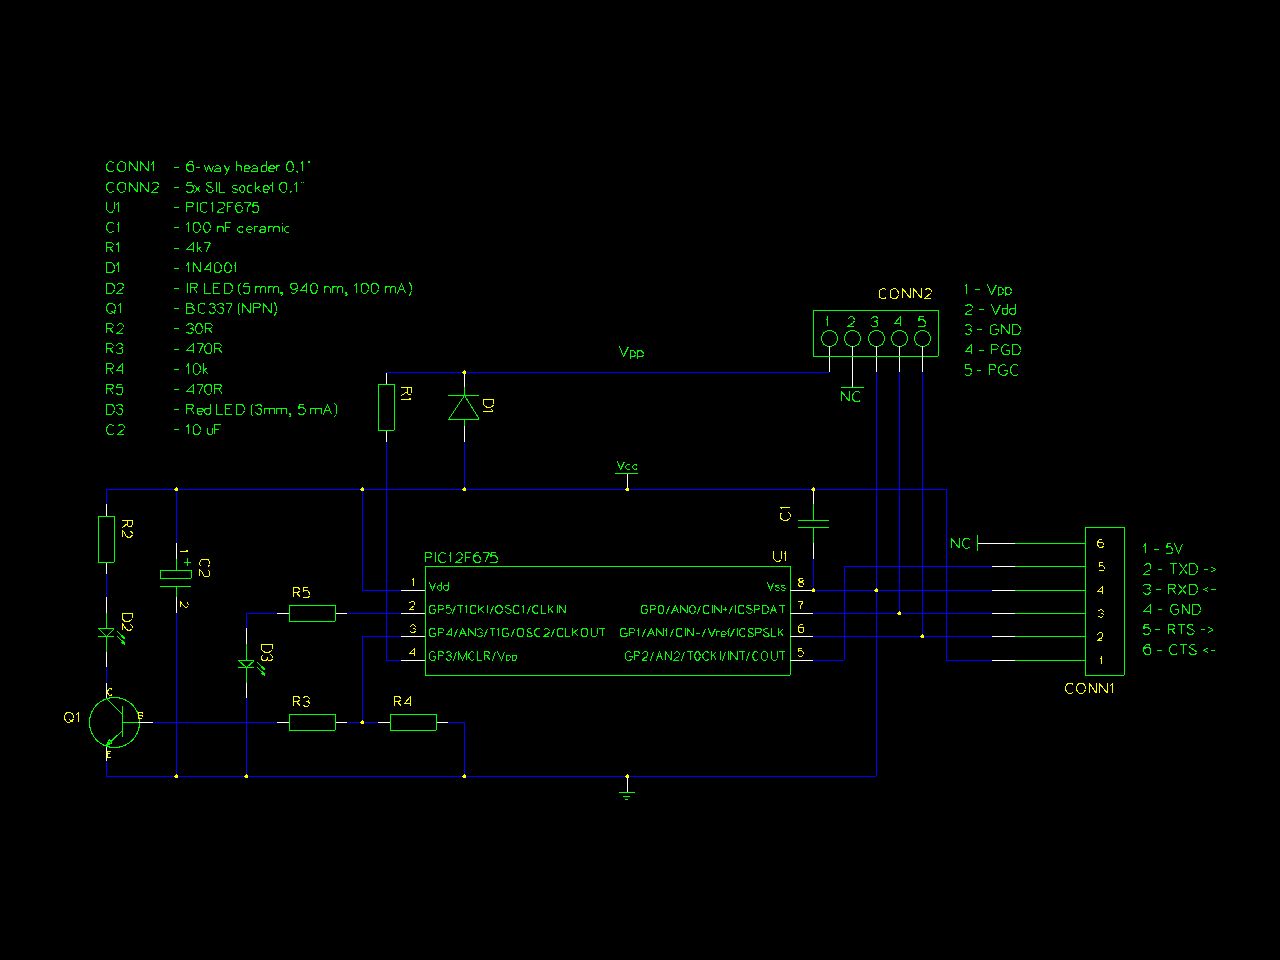Screen dimensions: 1280x960
Task: Select resistor R5
Action: point(312,613)
